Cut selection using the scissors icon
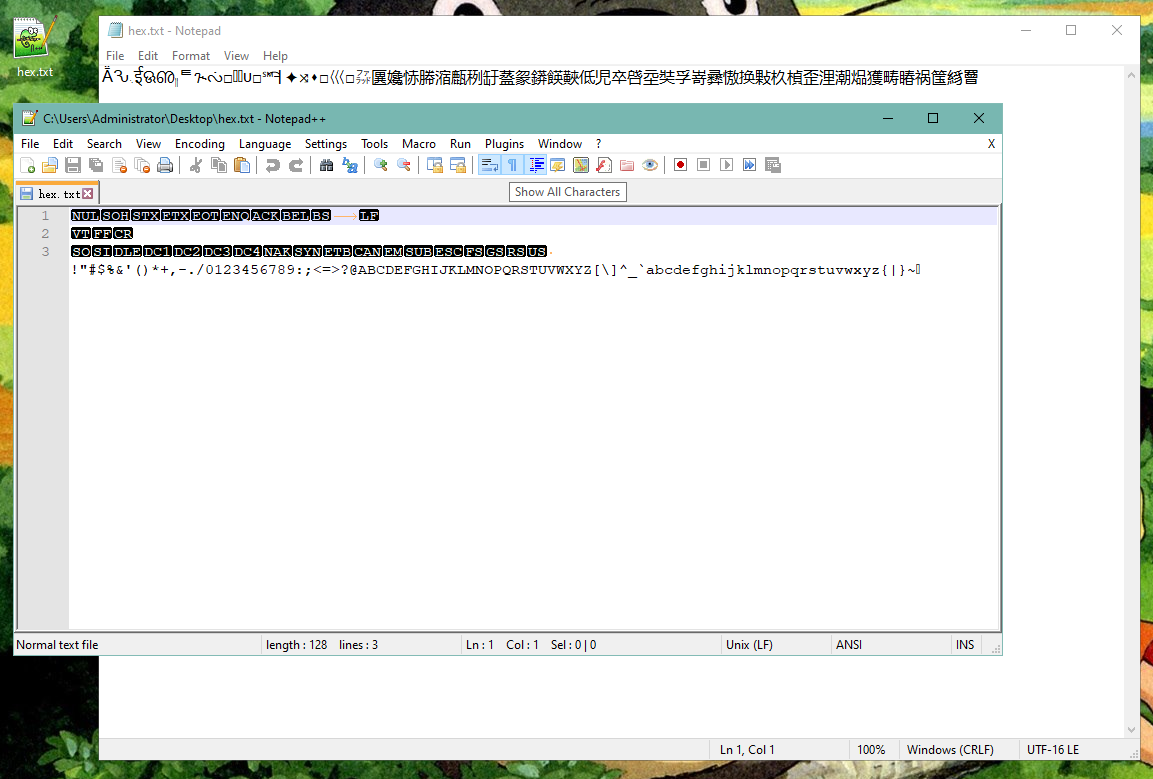 coord(196,165)
